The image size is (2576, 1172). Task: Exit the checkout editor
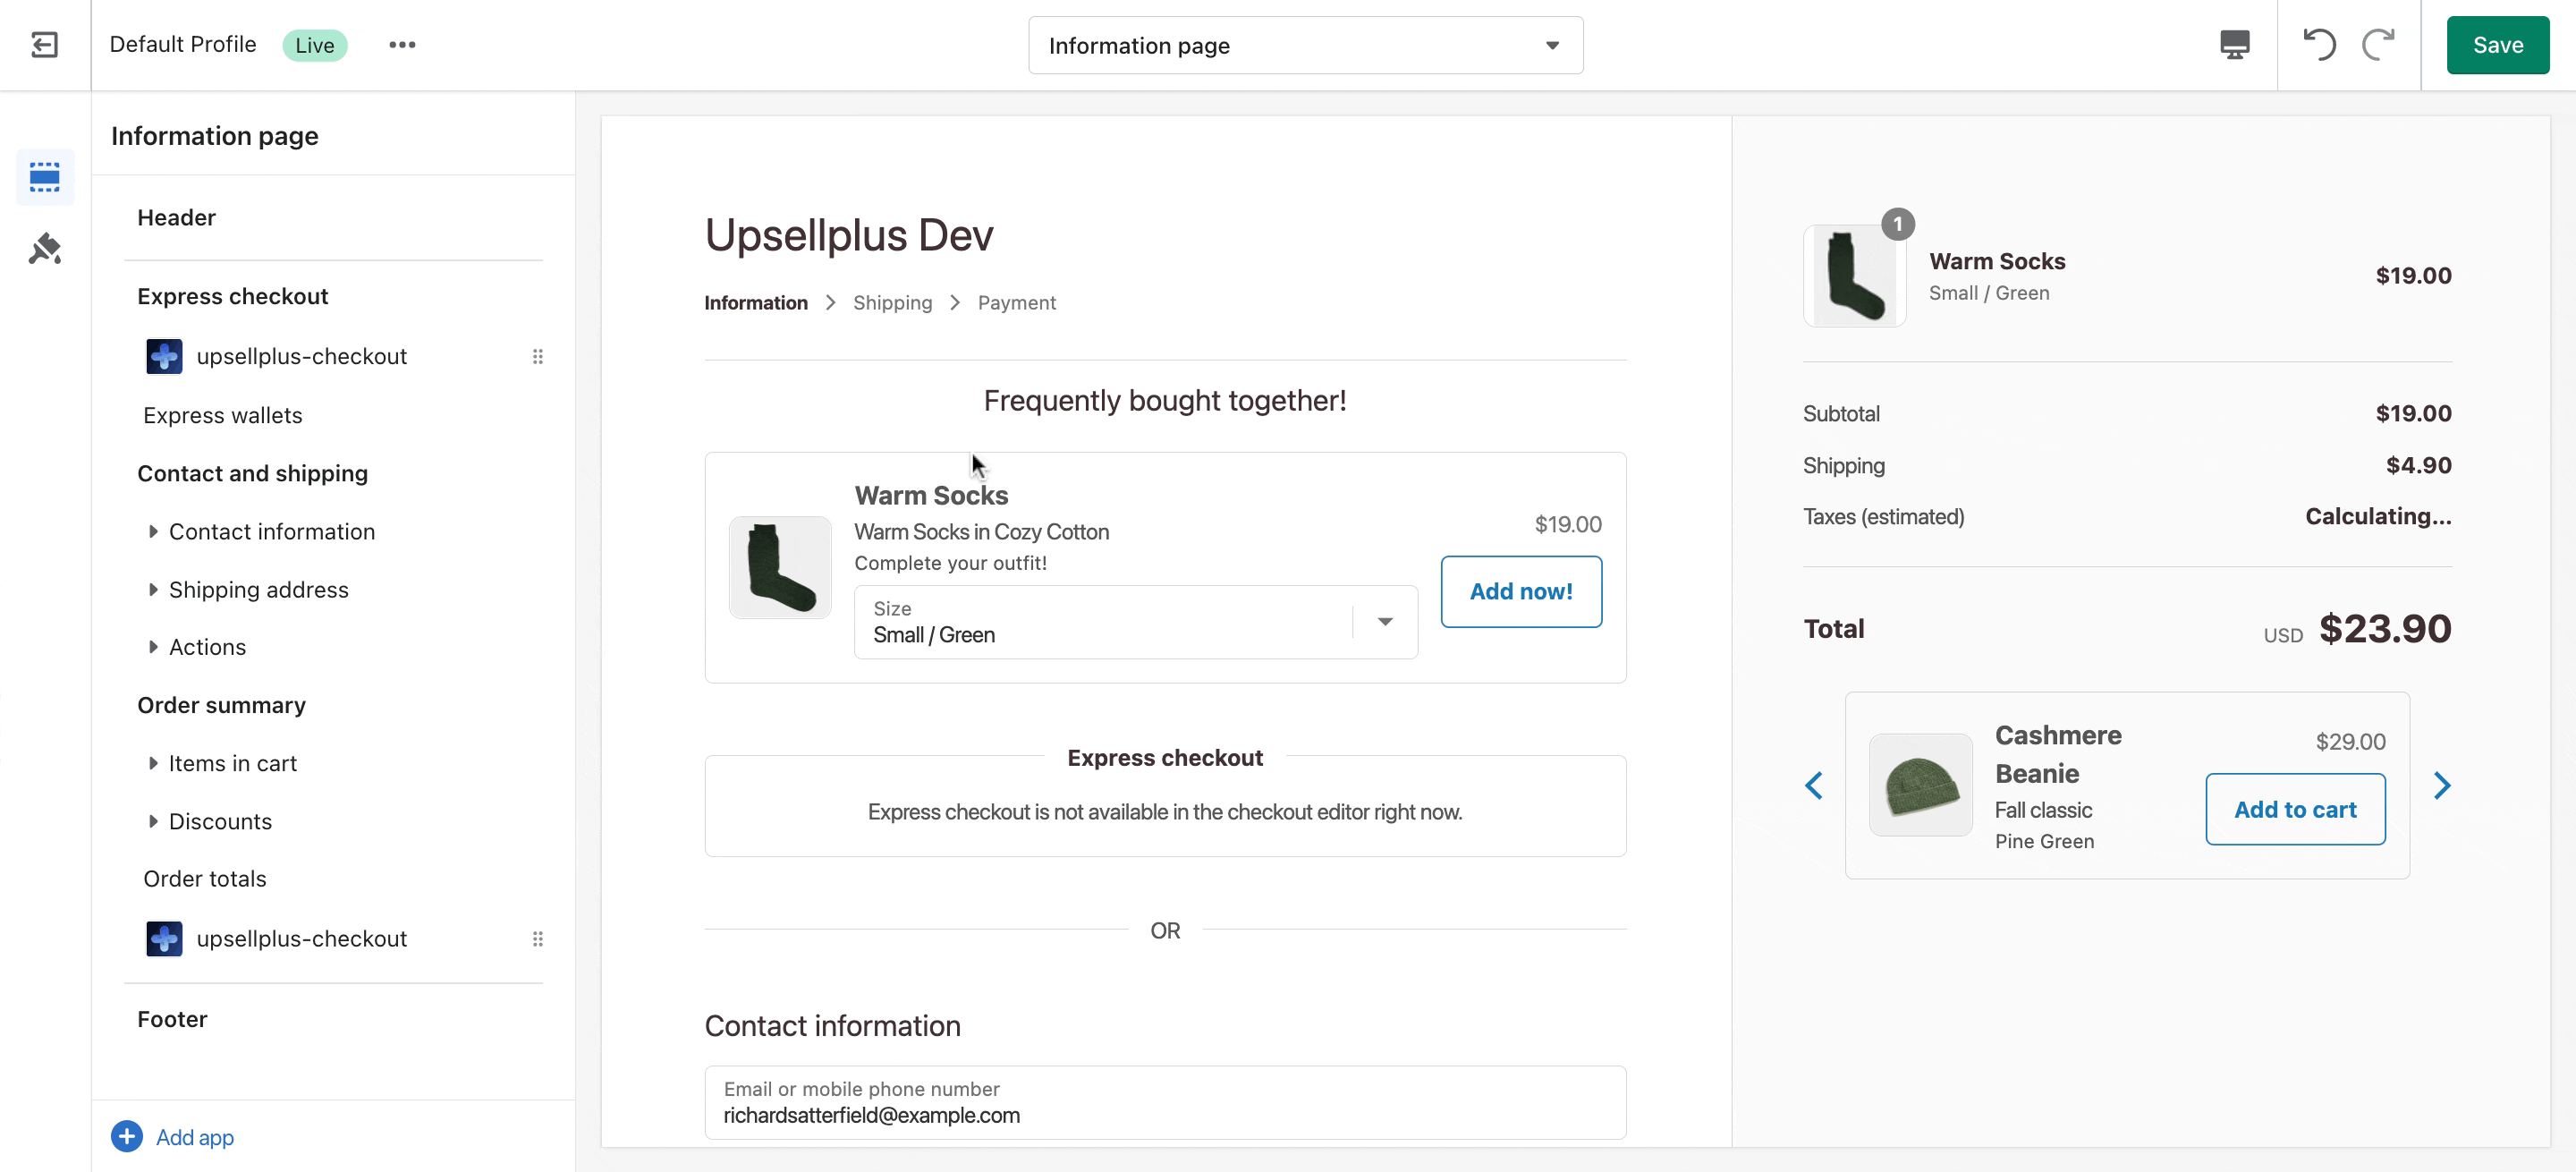point(45,45)
